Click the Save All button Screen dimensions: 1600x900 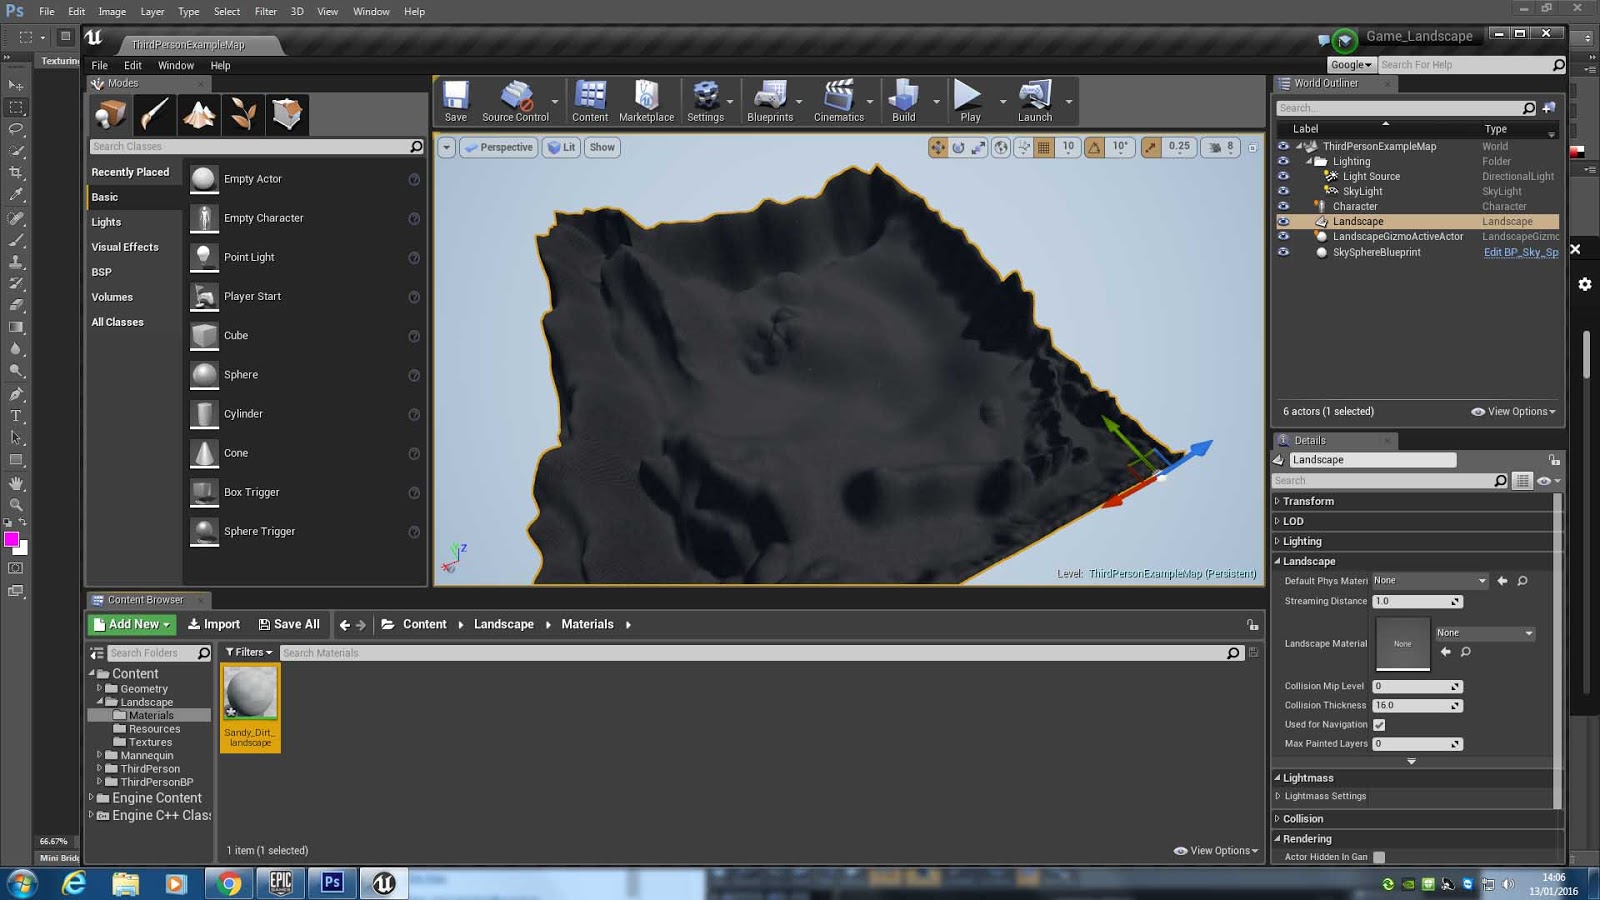pyautogui.click(x=290, y=623)
